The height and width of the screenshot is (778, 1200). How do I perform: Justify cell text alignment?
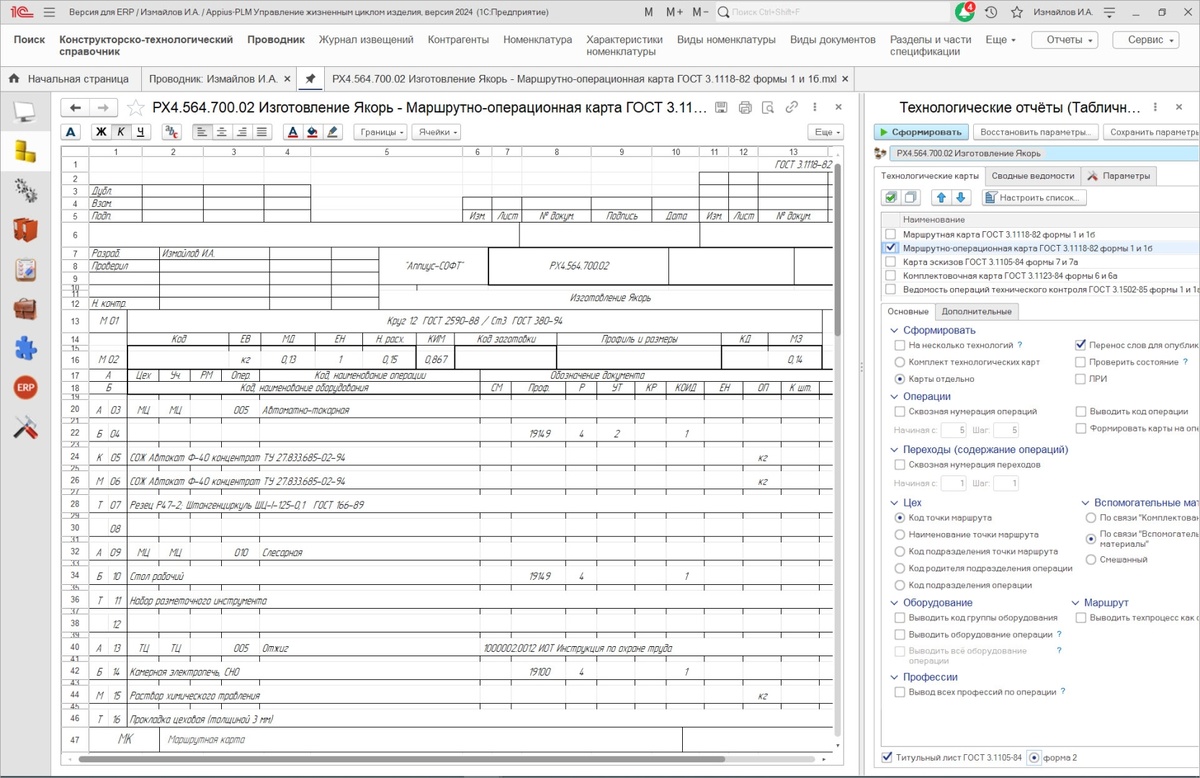[x=261, y=131]
